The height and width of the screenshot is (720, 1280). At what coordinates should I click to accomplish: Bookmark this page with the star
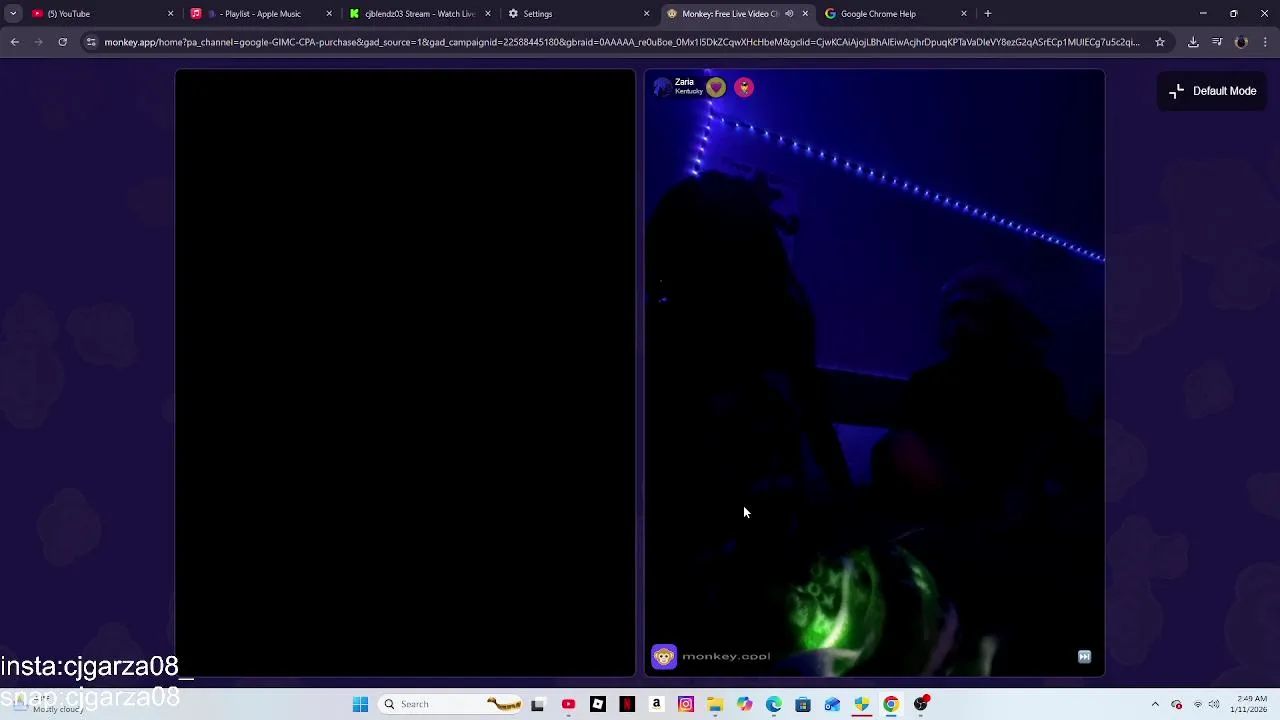click(1160, 42)
